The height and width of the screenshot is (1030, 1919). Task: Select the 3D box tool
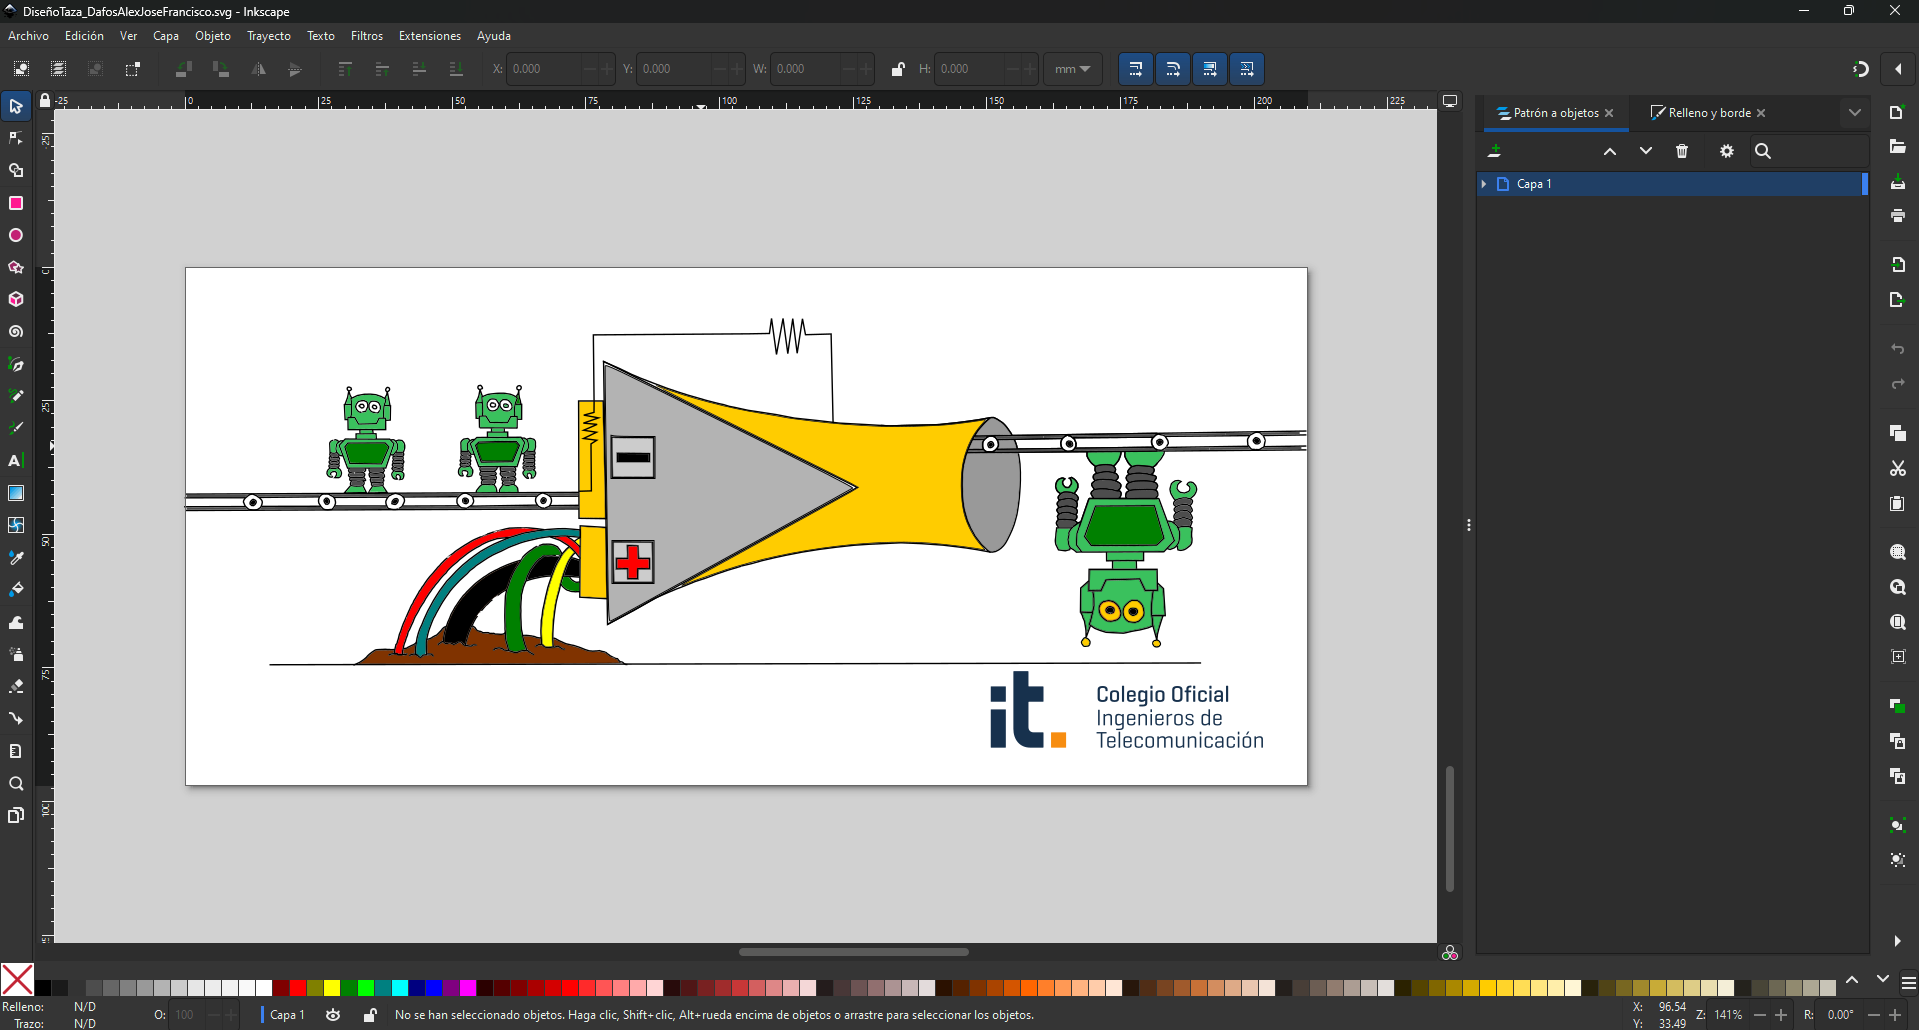tap(16, 299)
